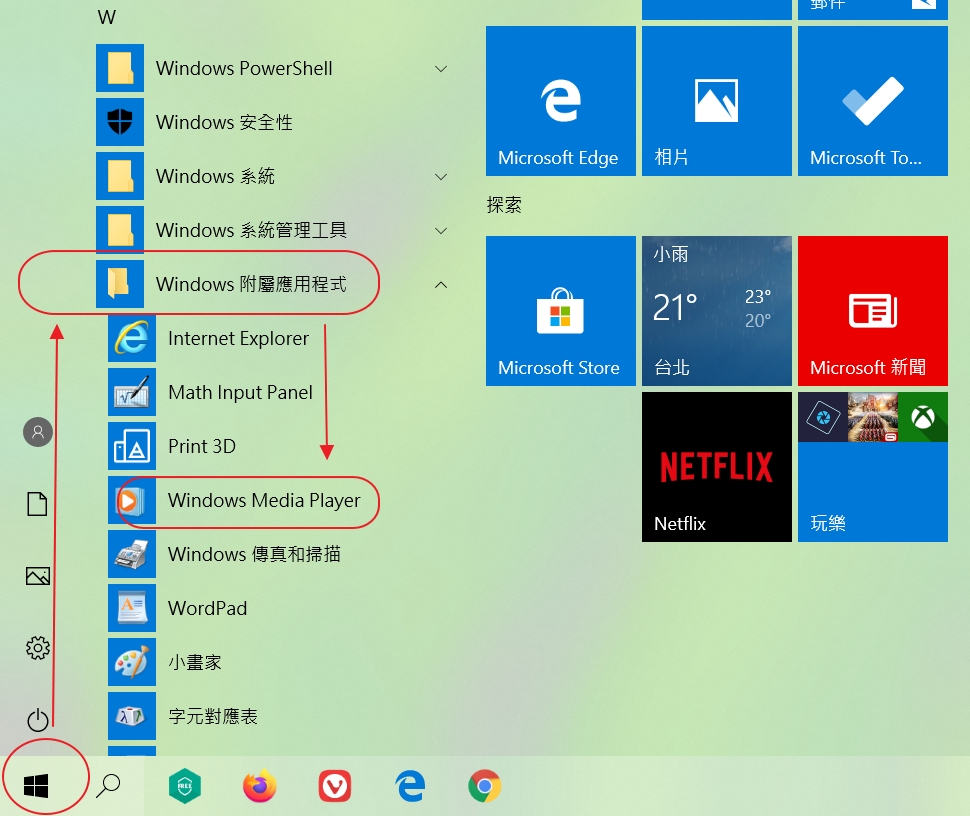Launch Print 3D app

tap(202, 446)
